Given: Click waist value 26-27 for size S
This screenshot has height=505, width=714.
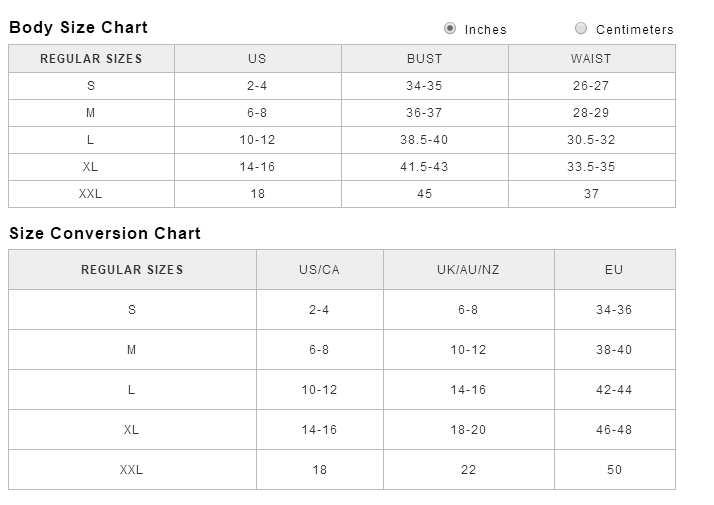Looking at the screenshot, I should (592, 86).
